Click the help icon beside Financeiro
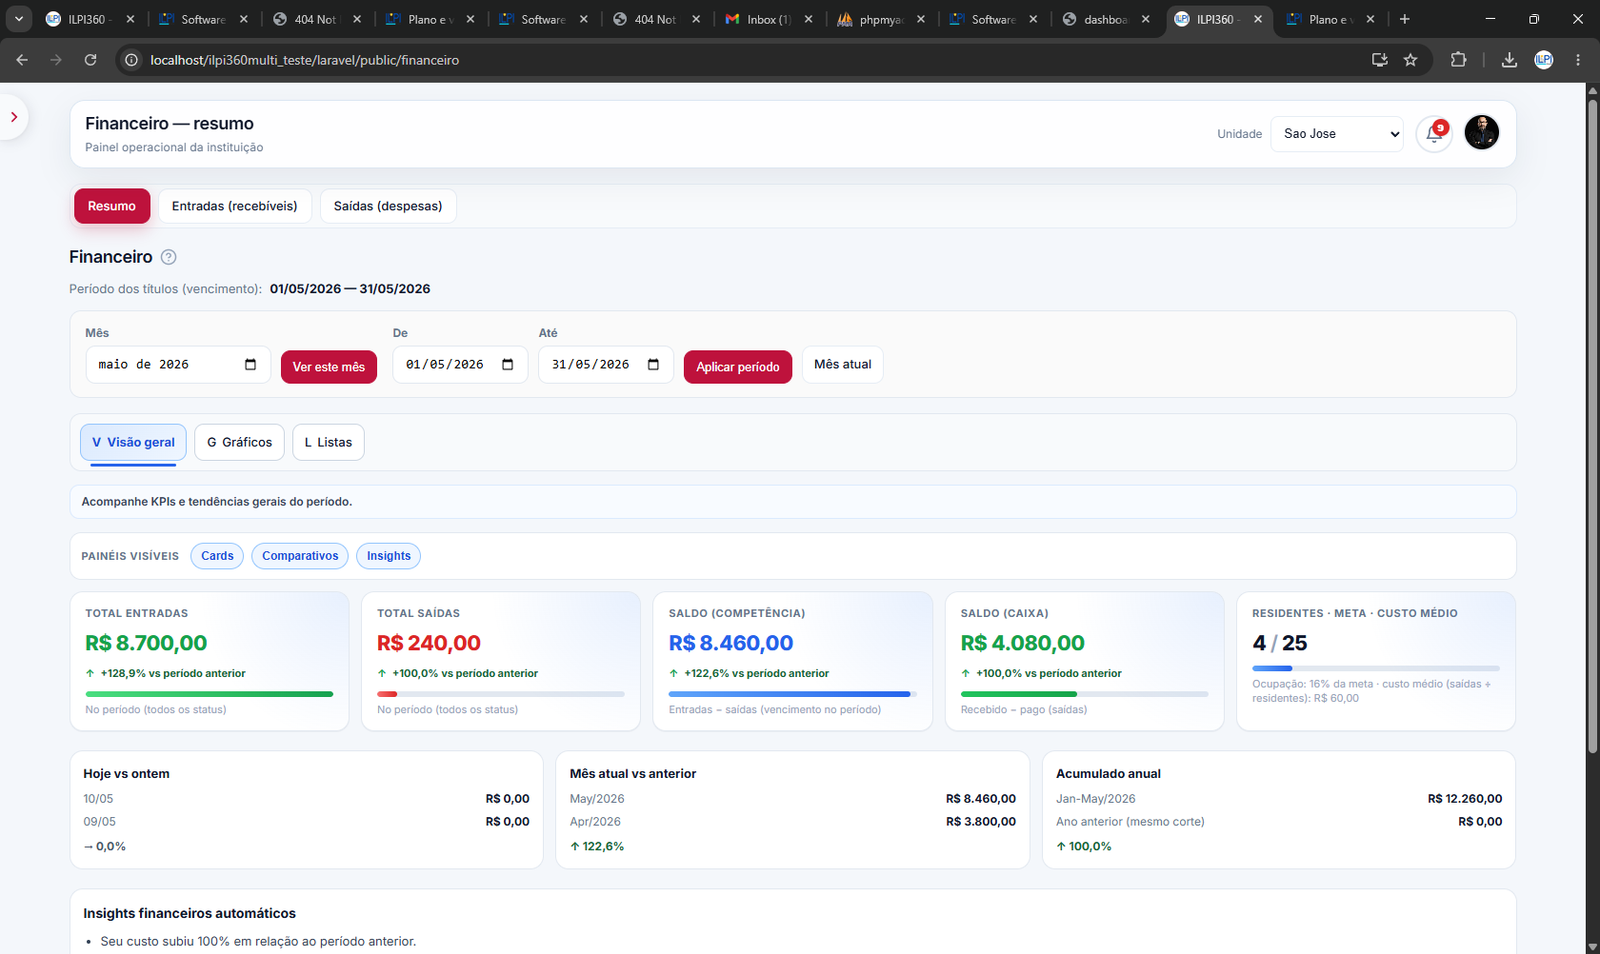Image resolution: width=1600 pixels, height=954 pixels. [x=169, y=257]
